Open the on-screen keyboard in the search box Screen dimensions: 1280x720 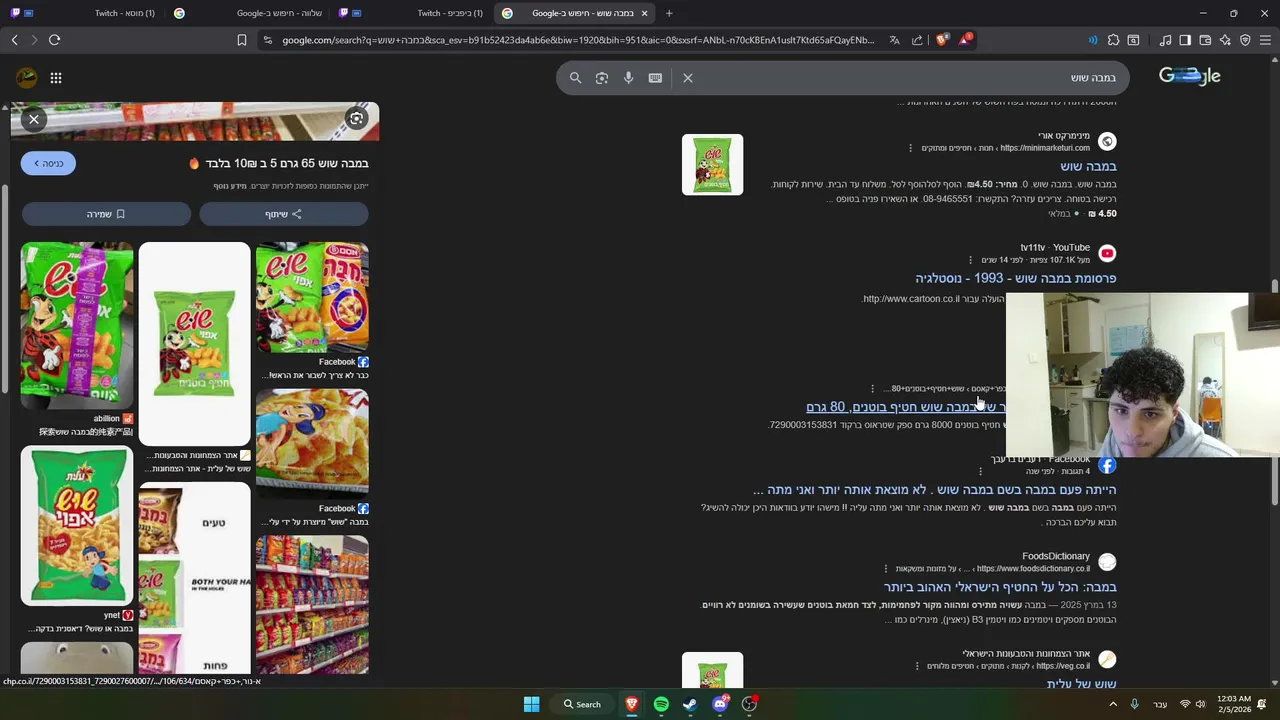tap(655, 78)
